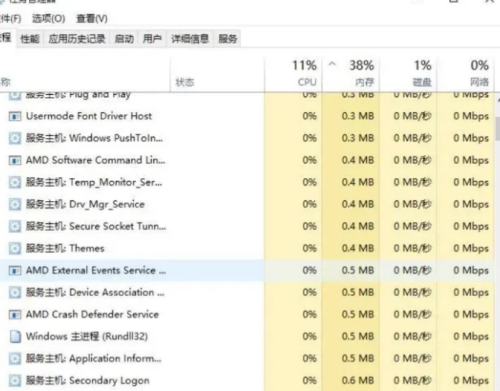
Task: Click the sort arrow above 38% memory
Action: (x=332, y=63)
